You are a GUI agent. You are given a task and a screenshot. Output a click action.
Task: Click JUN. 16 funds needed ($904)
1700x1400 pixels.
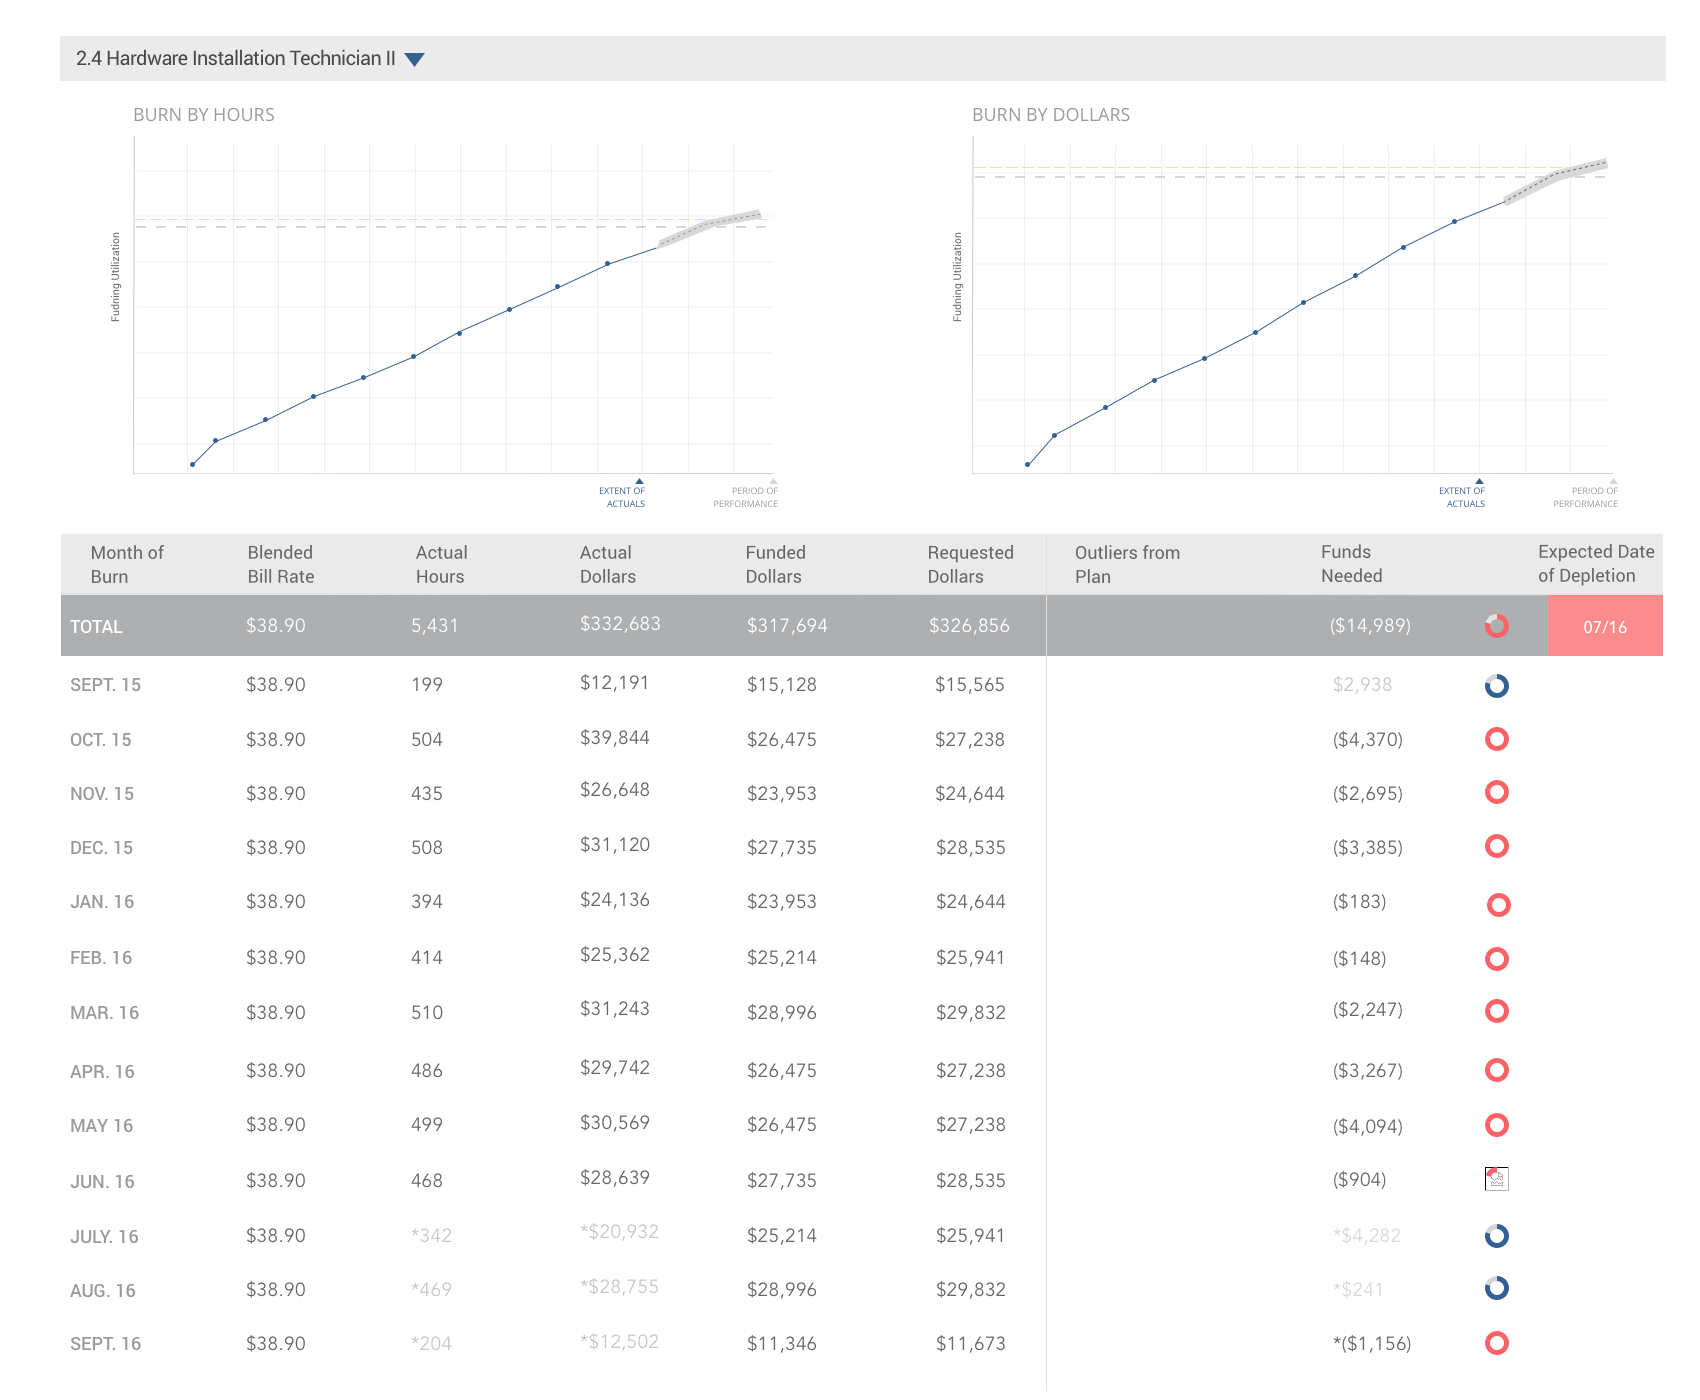[x=1359, y=1180]
